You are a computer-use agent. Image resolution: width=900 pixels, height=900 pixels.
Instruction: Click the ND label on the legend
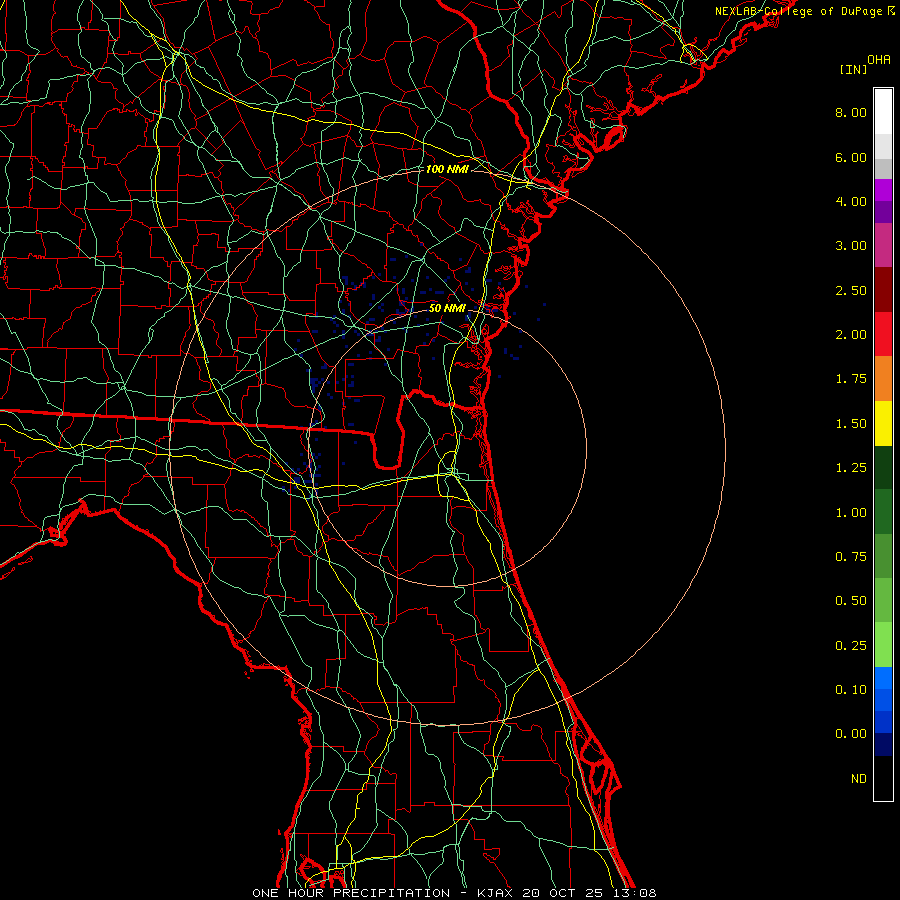(858, 778)
